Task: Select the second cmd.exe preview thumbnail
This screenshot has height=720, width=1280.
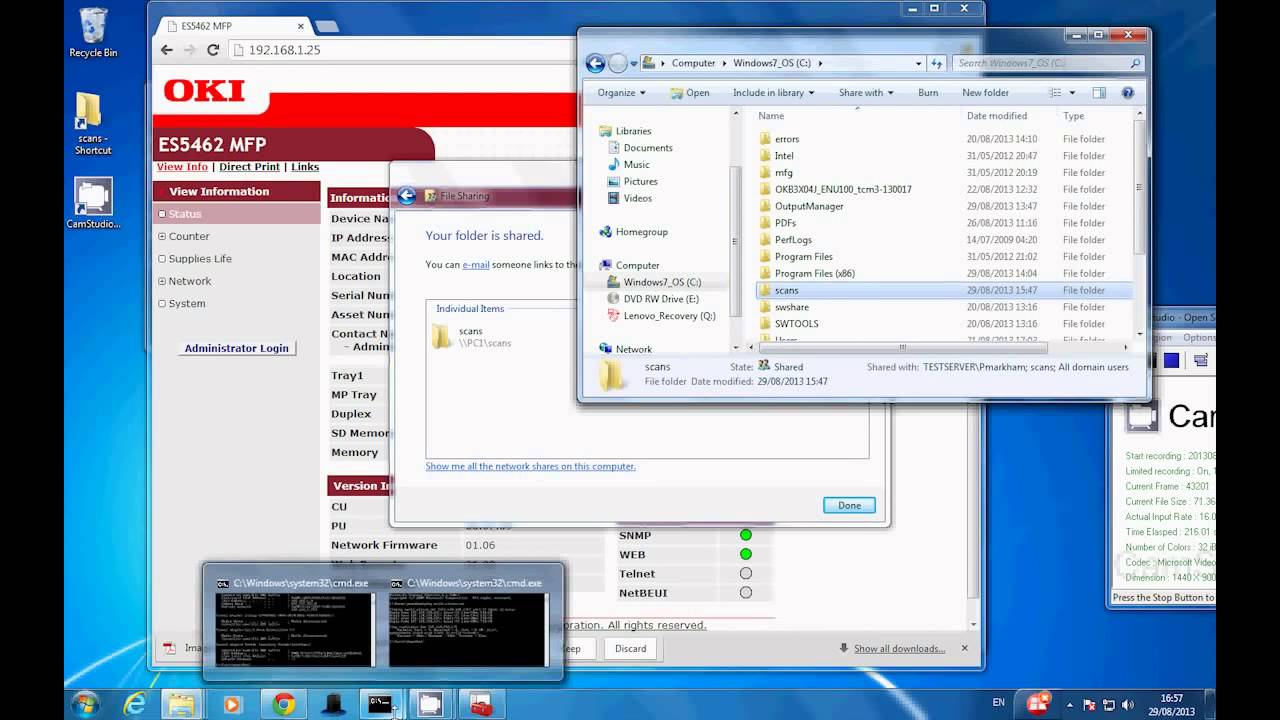Action: click(468, 622)
